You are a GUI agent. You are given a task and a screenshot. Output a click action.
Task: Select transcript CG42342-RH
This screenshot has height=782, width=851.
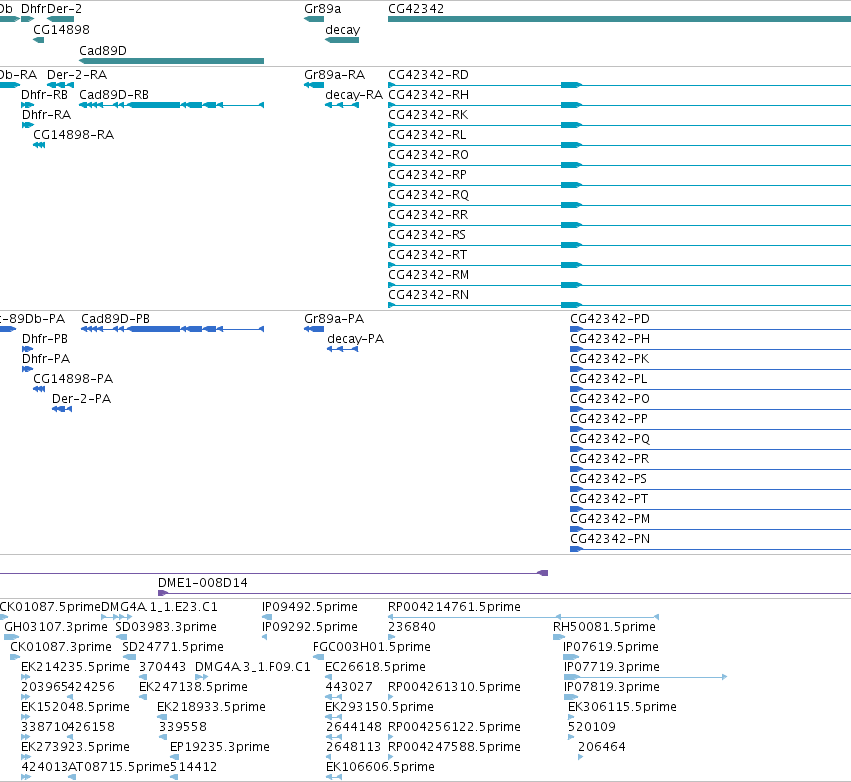tap(428, 95)
